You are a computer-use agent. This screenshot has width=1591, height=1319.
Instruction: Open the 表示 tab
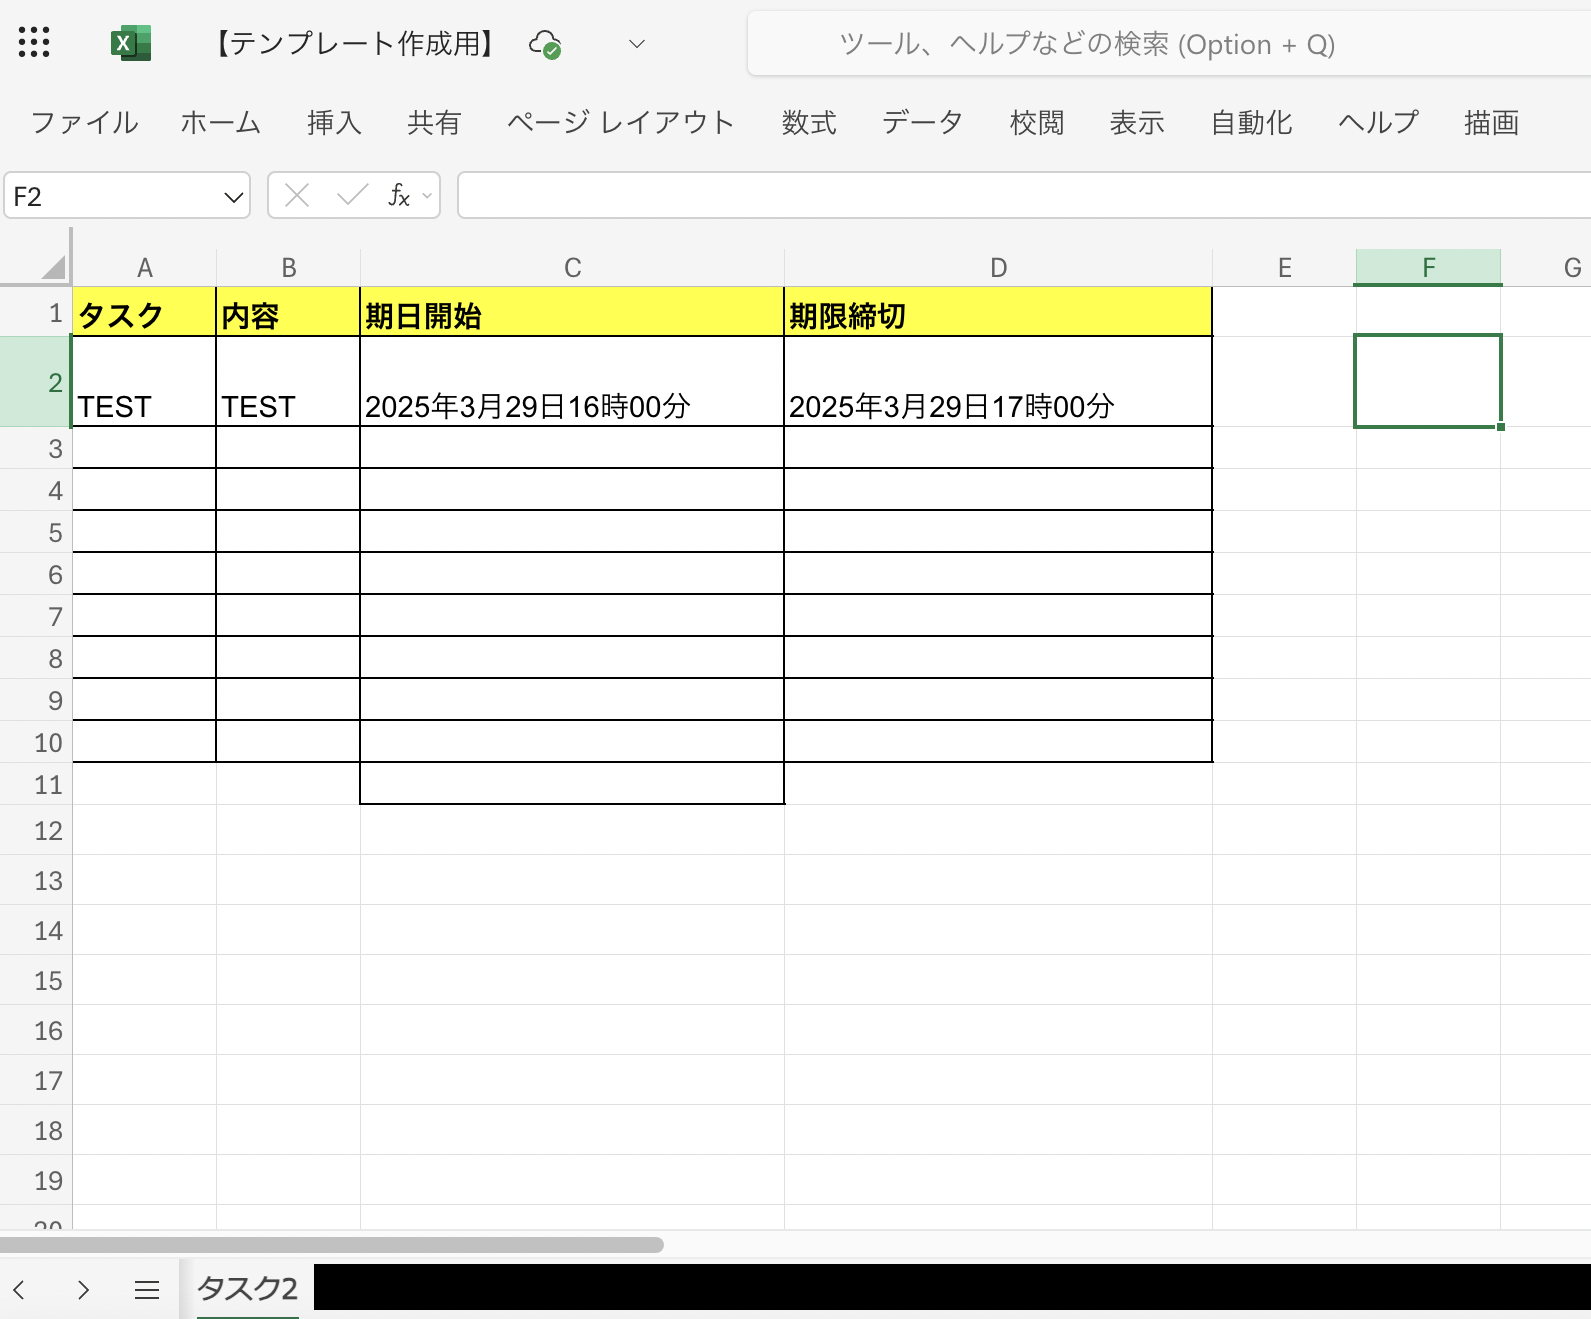pos(1137,123)
